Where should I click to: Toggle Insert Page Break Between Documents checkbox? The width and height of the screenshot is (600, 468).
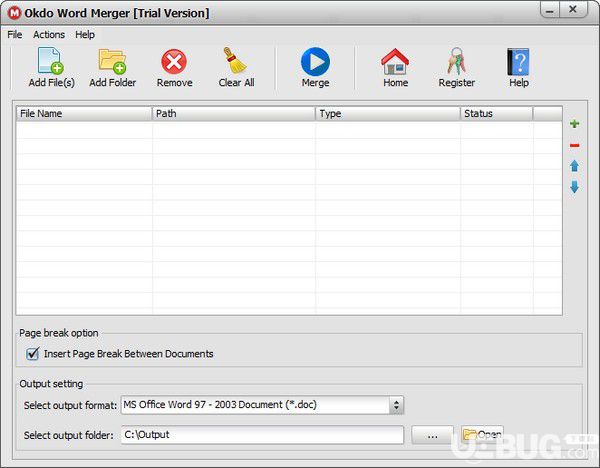click(33, 354)
